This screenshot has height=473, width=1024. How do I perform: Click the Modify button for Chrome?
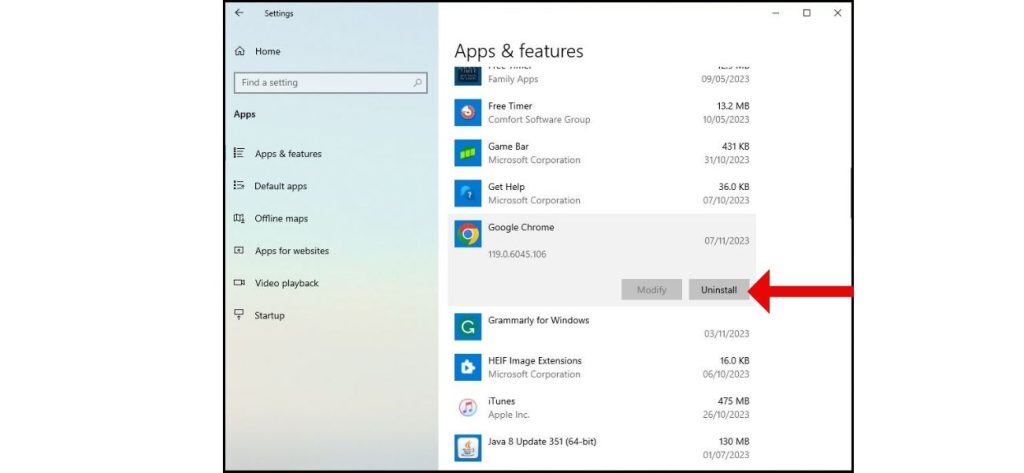651,290
